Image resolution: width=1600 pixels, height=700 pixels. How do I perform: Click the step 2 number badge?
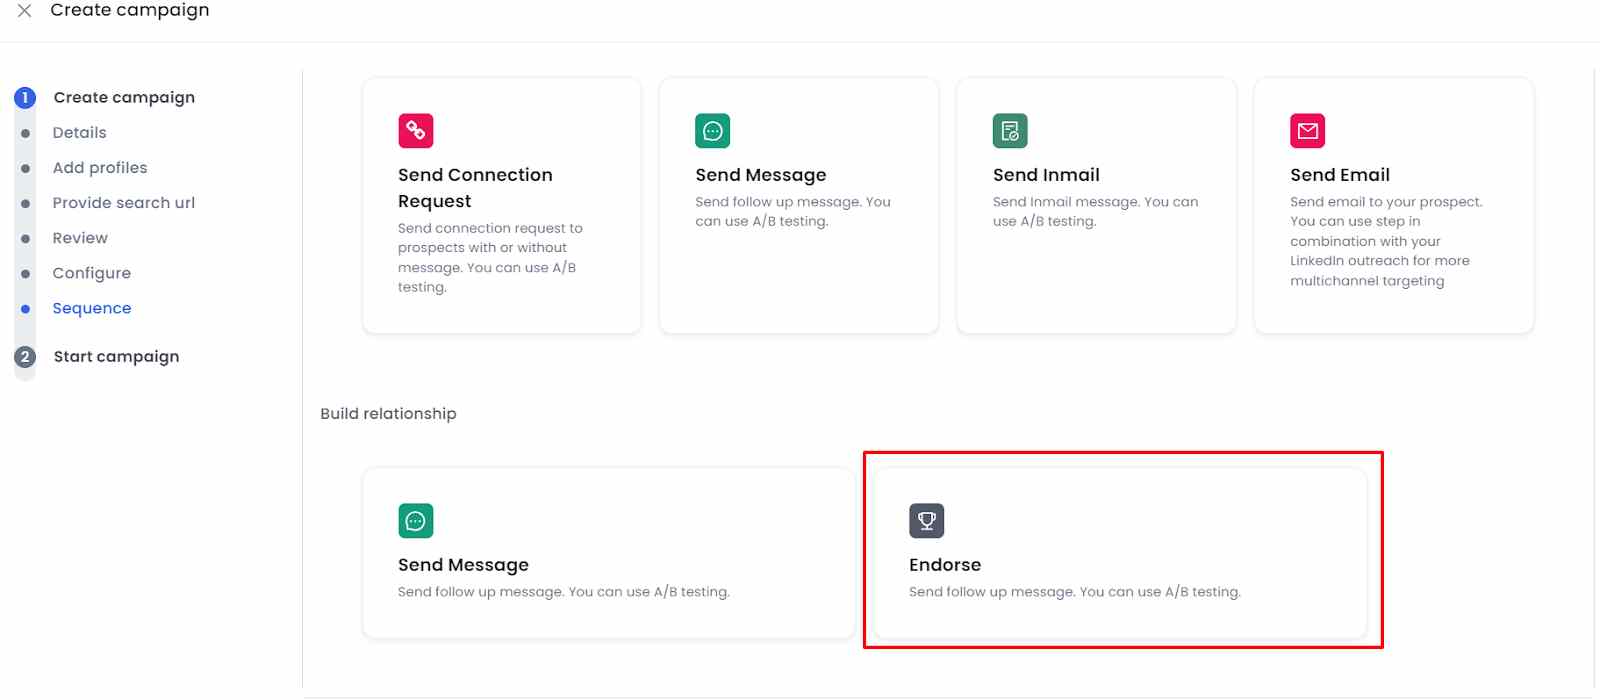[25, 357]
